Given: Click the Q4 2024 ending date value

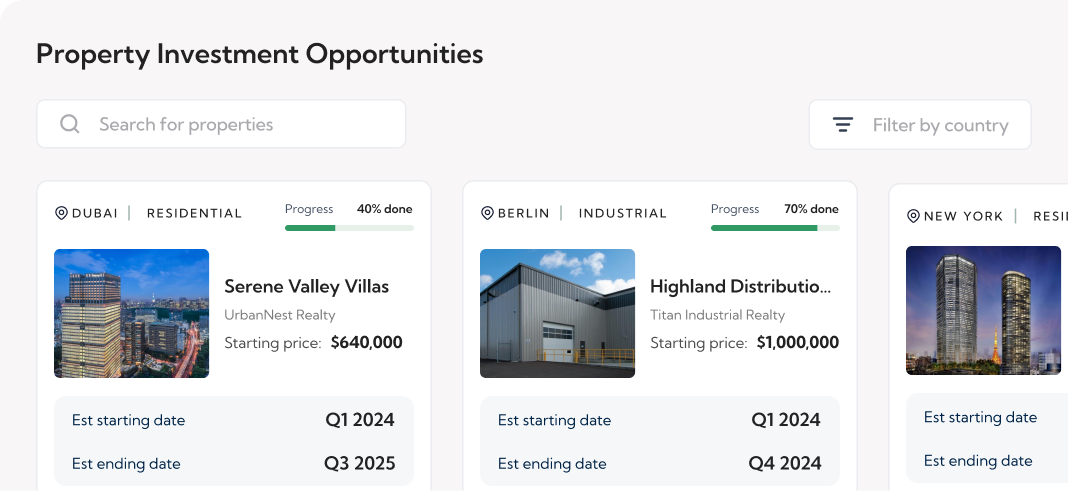Looking at the screenshot, I should [785, 463].
